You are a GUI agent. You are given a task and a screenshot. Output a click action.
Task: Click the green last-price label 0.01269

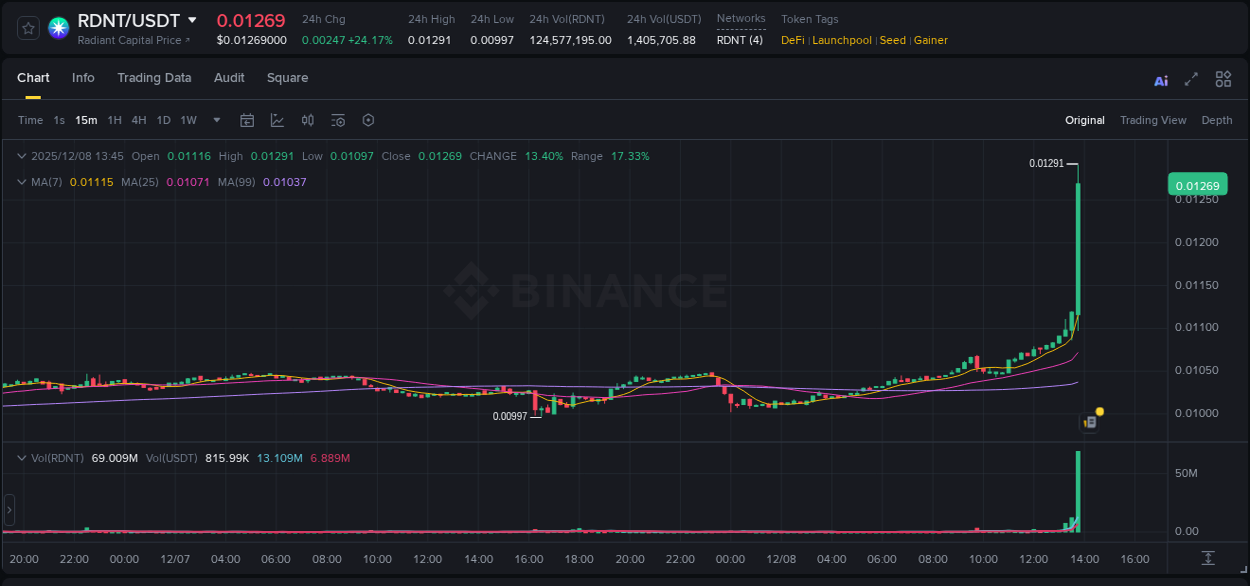1197,184
